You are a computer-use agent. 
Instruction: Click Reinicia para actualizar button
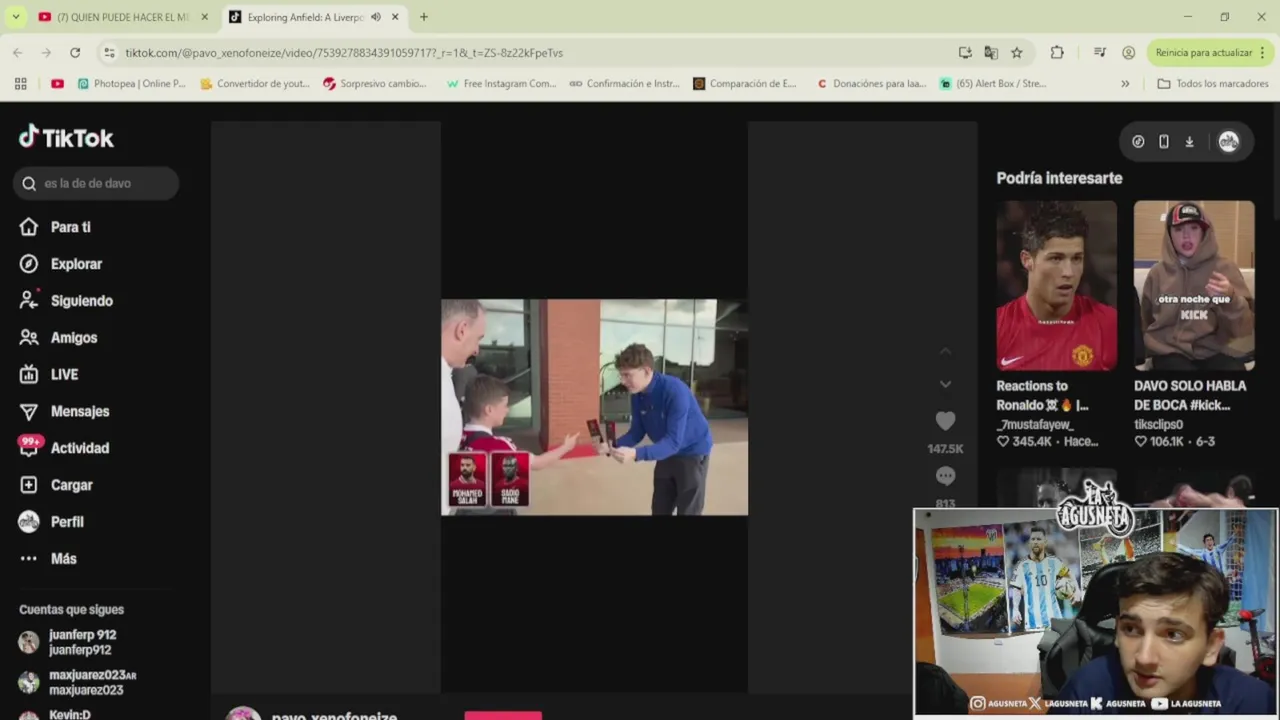[1203, 52]
